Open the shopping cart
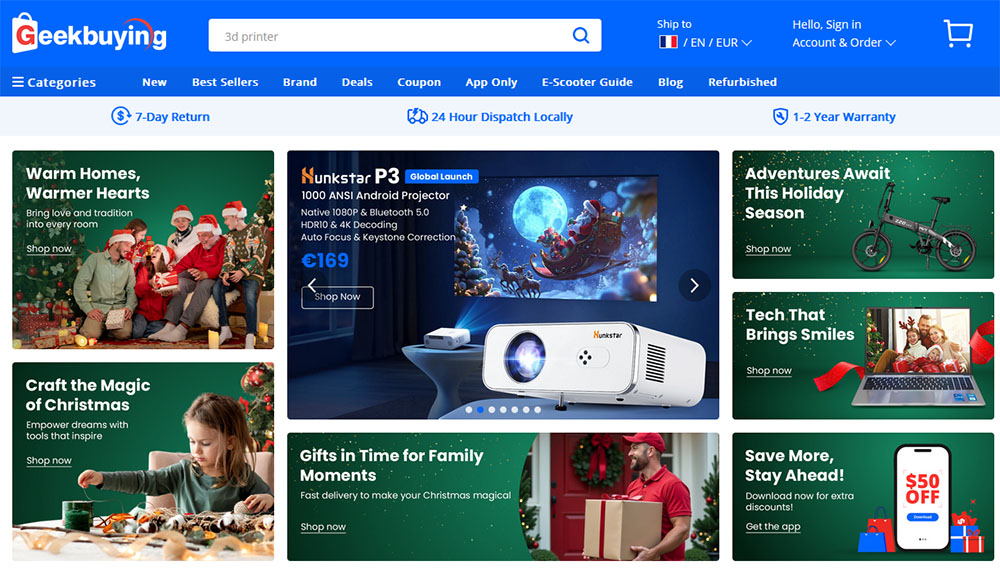This screenshot has width=1000, height=570. [x=958, y=33]
